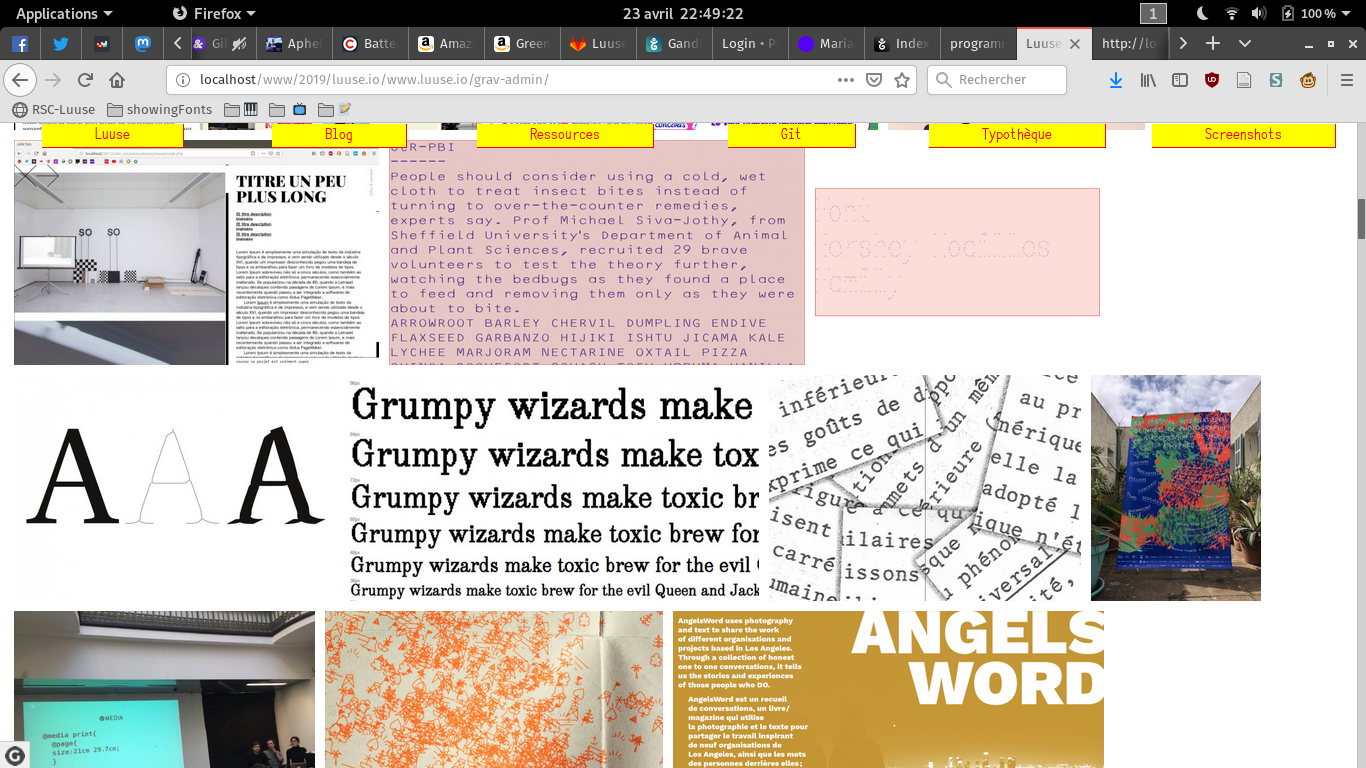Reload the current page
The height and width of the screenshot is (768, 1366).
point(85,80)
